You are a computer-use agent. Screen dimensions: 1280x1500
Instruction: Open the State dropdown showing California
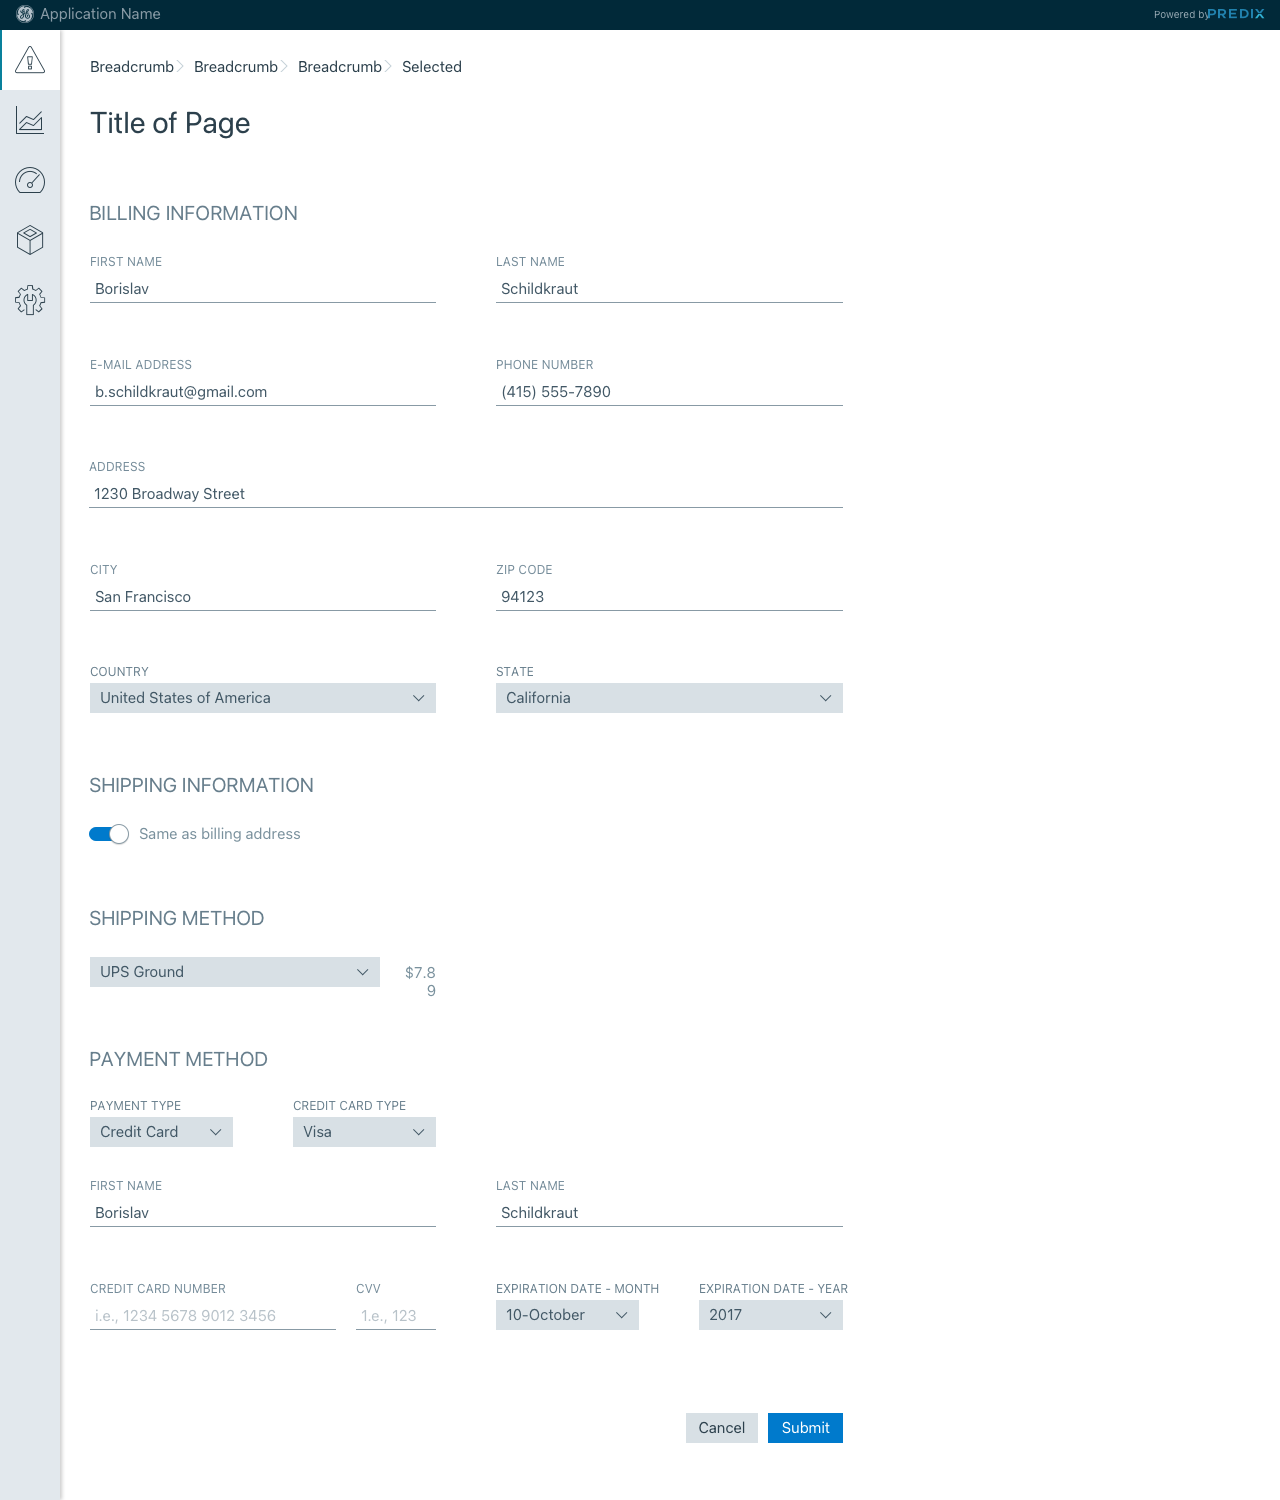(x=669, y=698)
